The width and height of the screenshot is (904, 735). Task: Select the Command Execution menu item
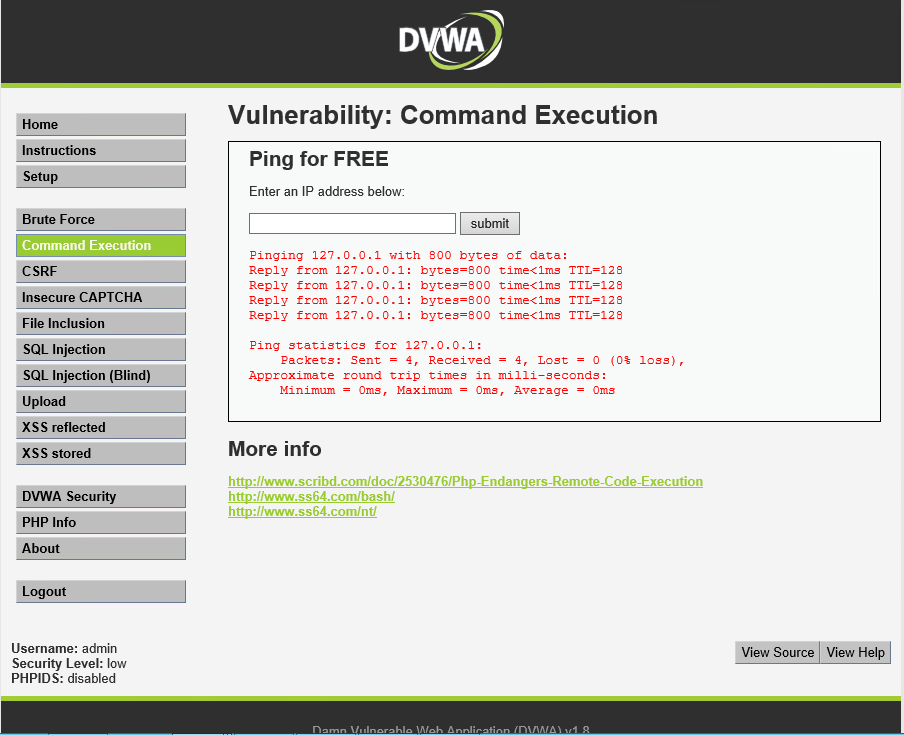point(101,246)
